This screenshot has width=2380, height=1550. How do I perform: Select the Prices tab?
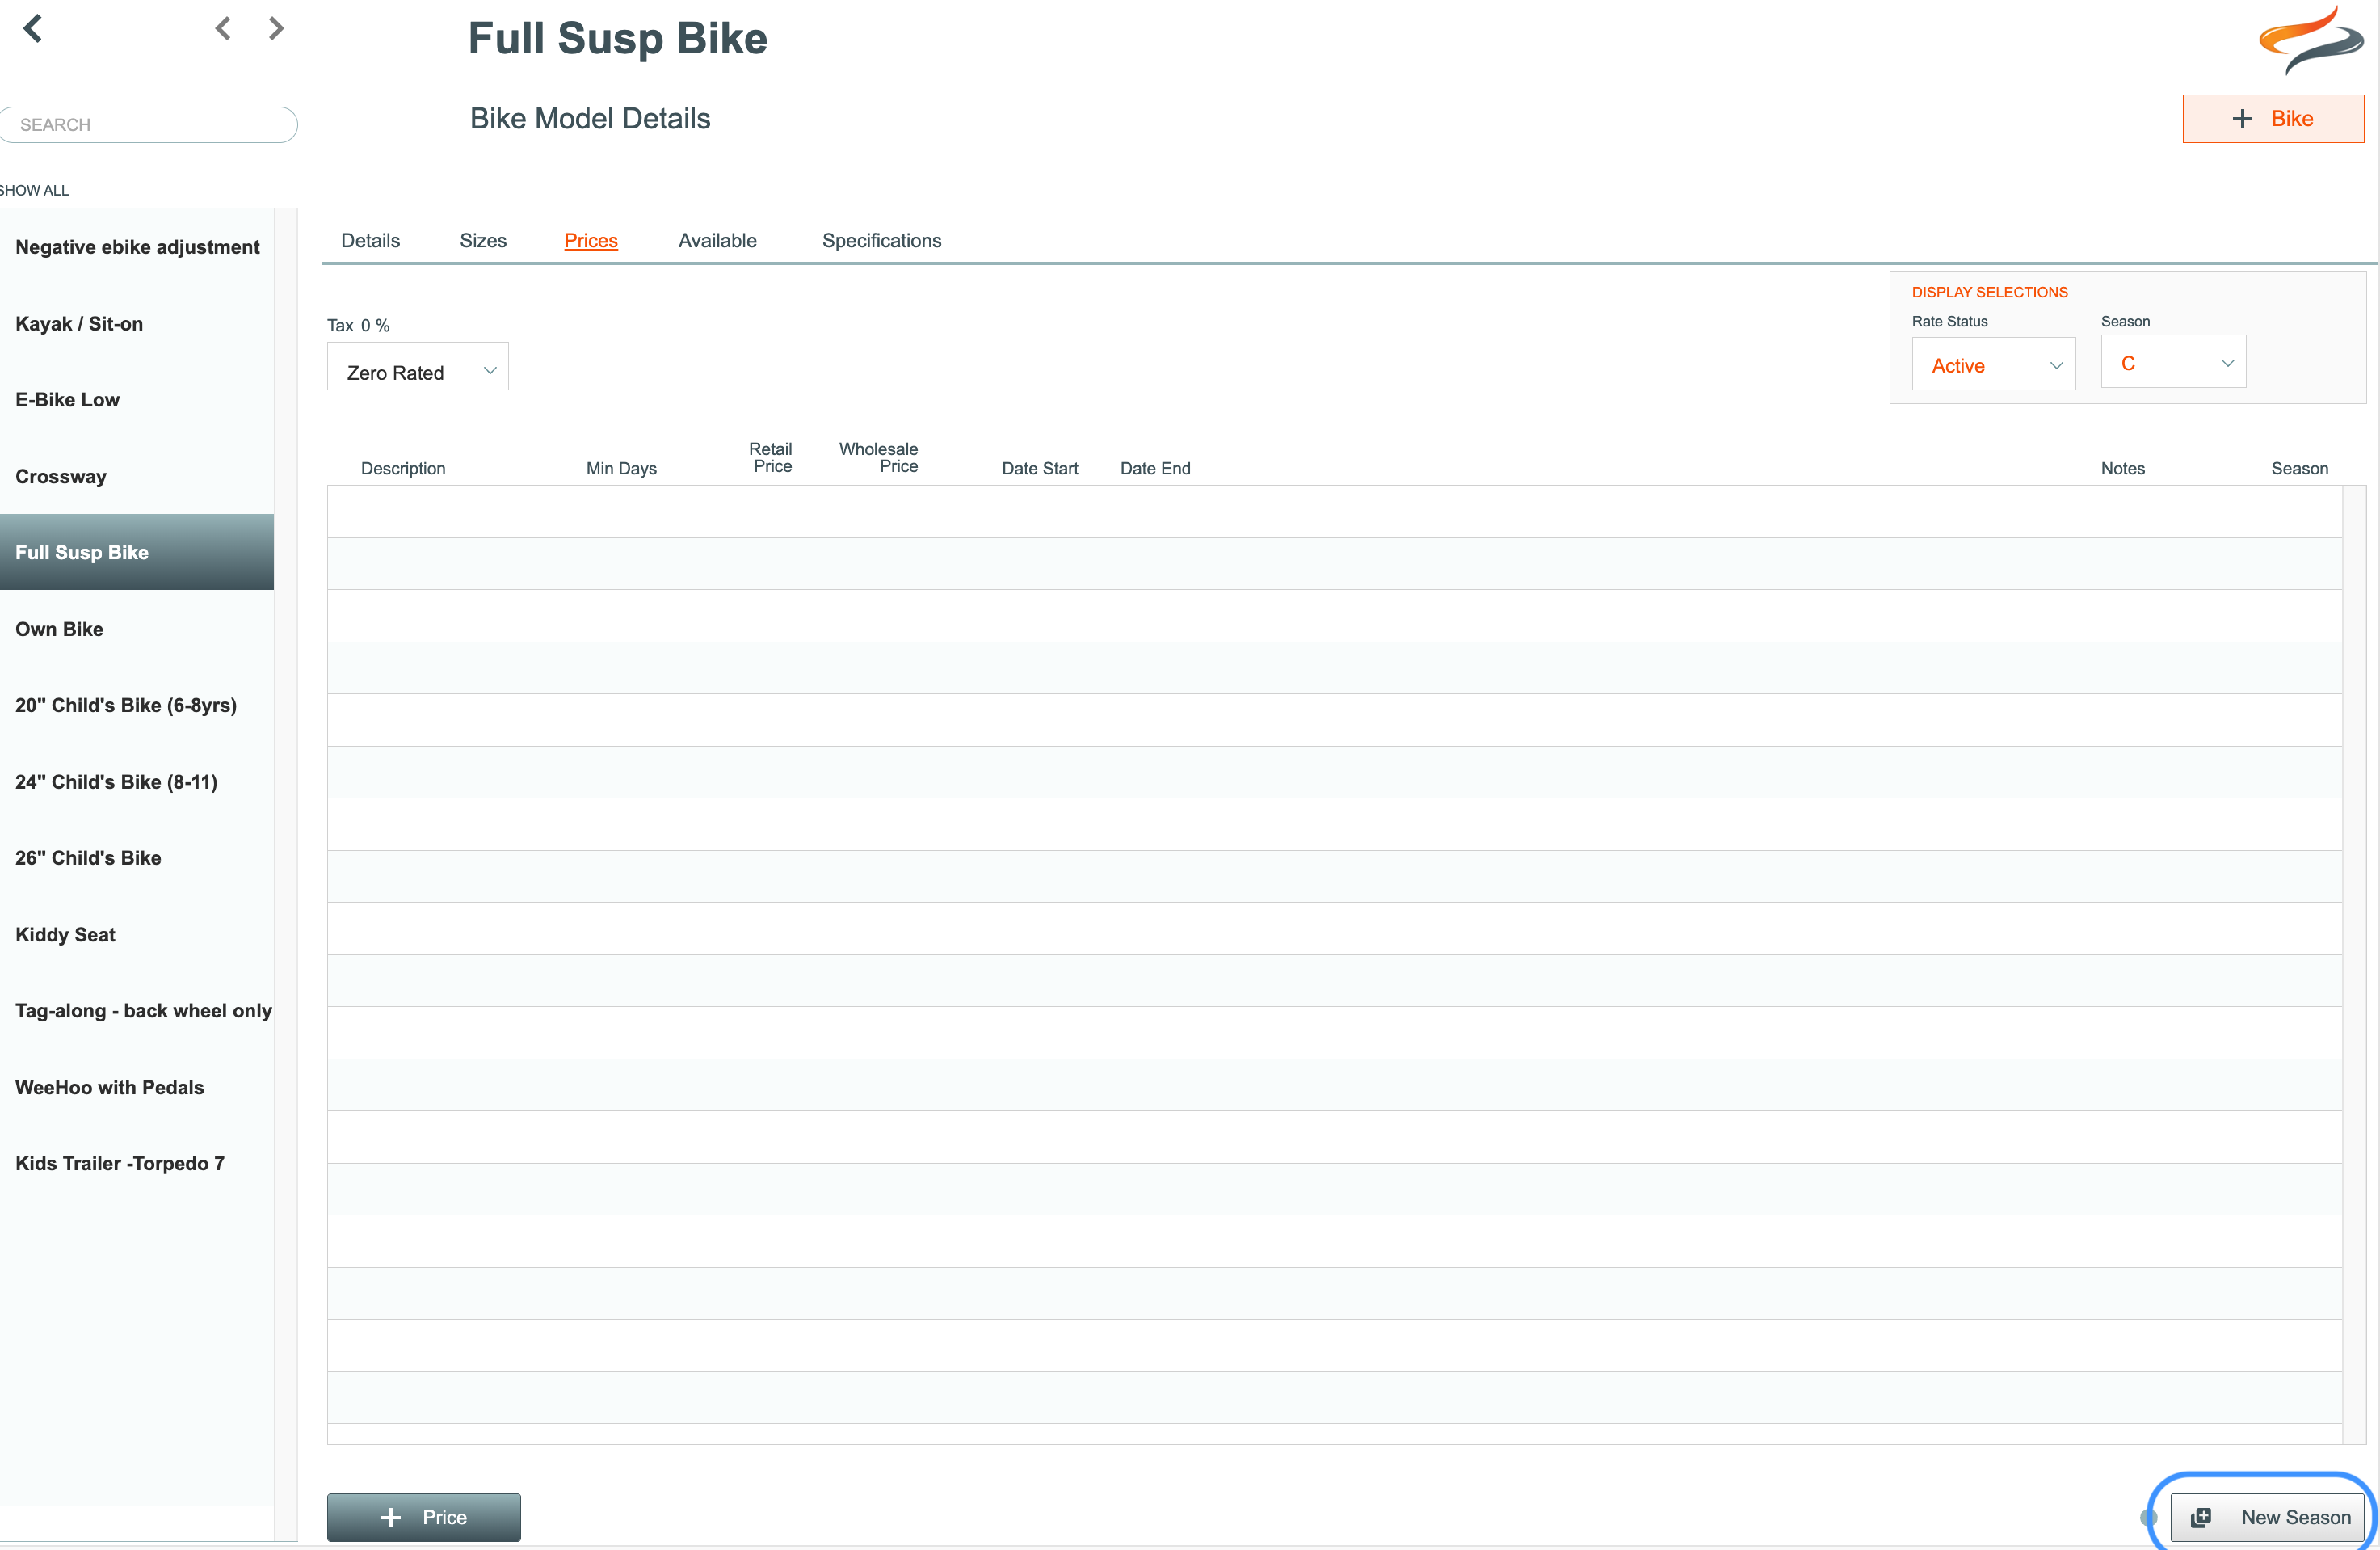pos(591,241)
